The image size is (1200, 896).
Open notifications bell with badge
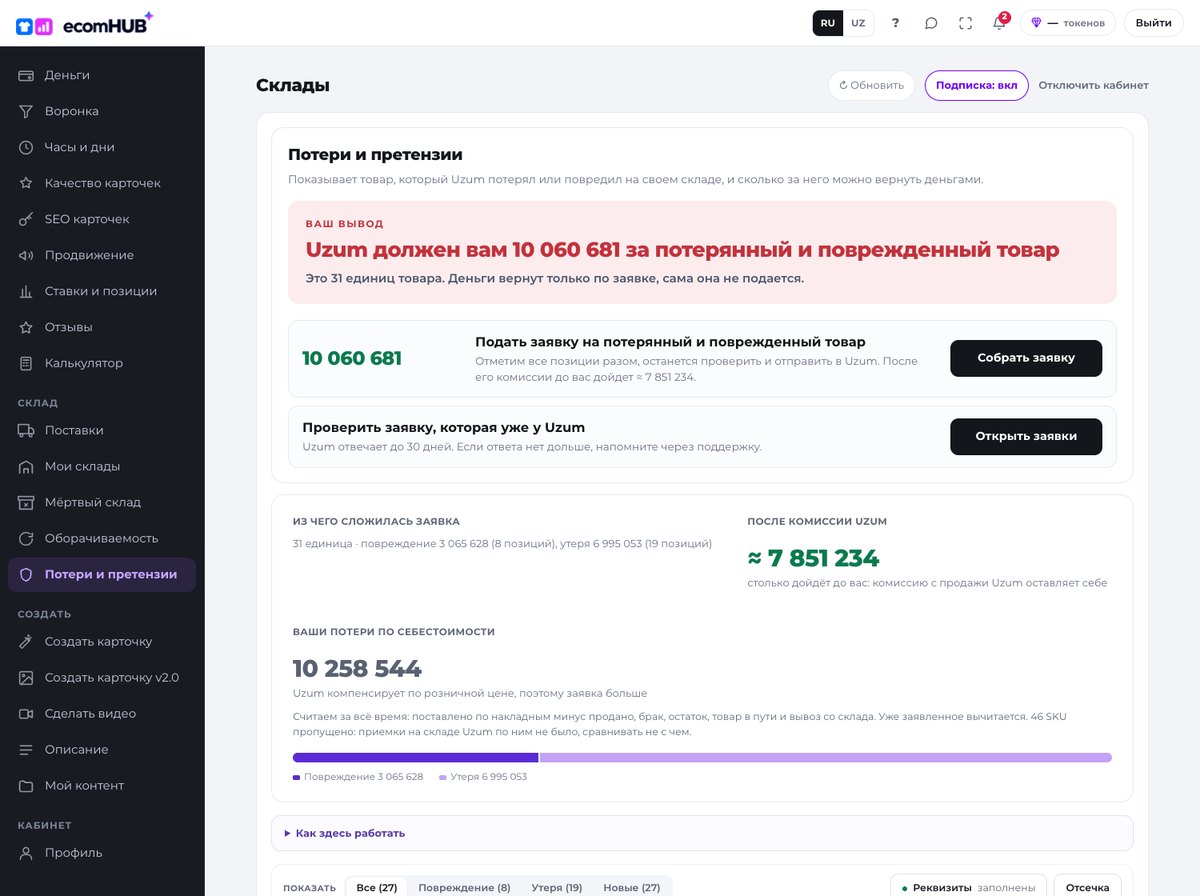(999, 22)
